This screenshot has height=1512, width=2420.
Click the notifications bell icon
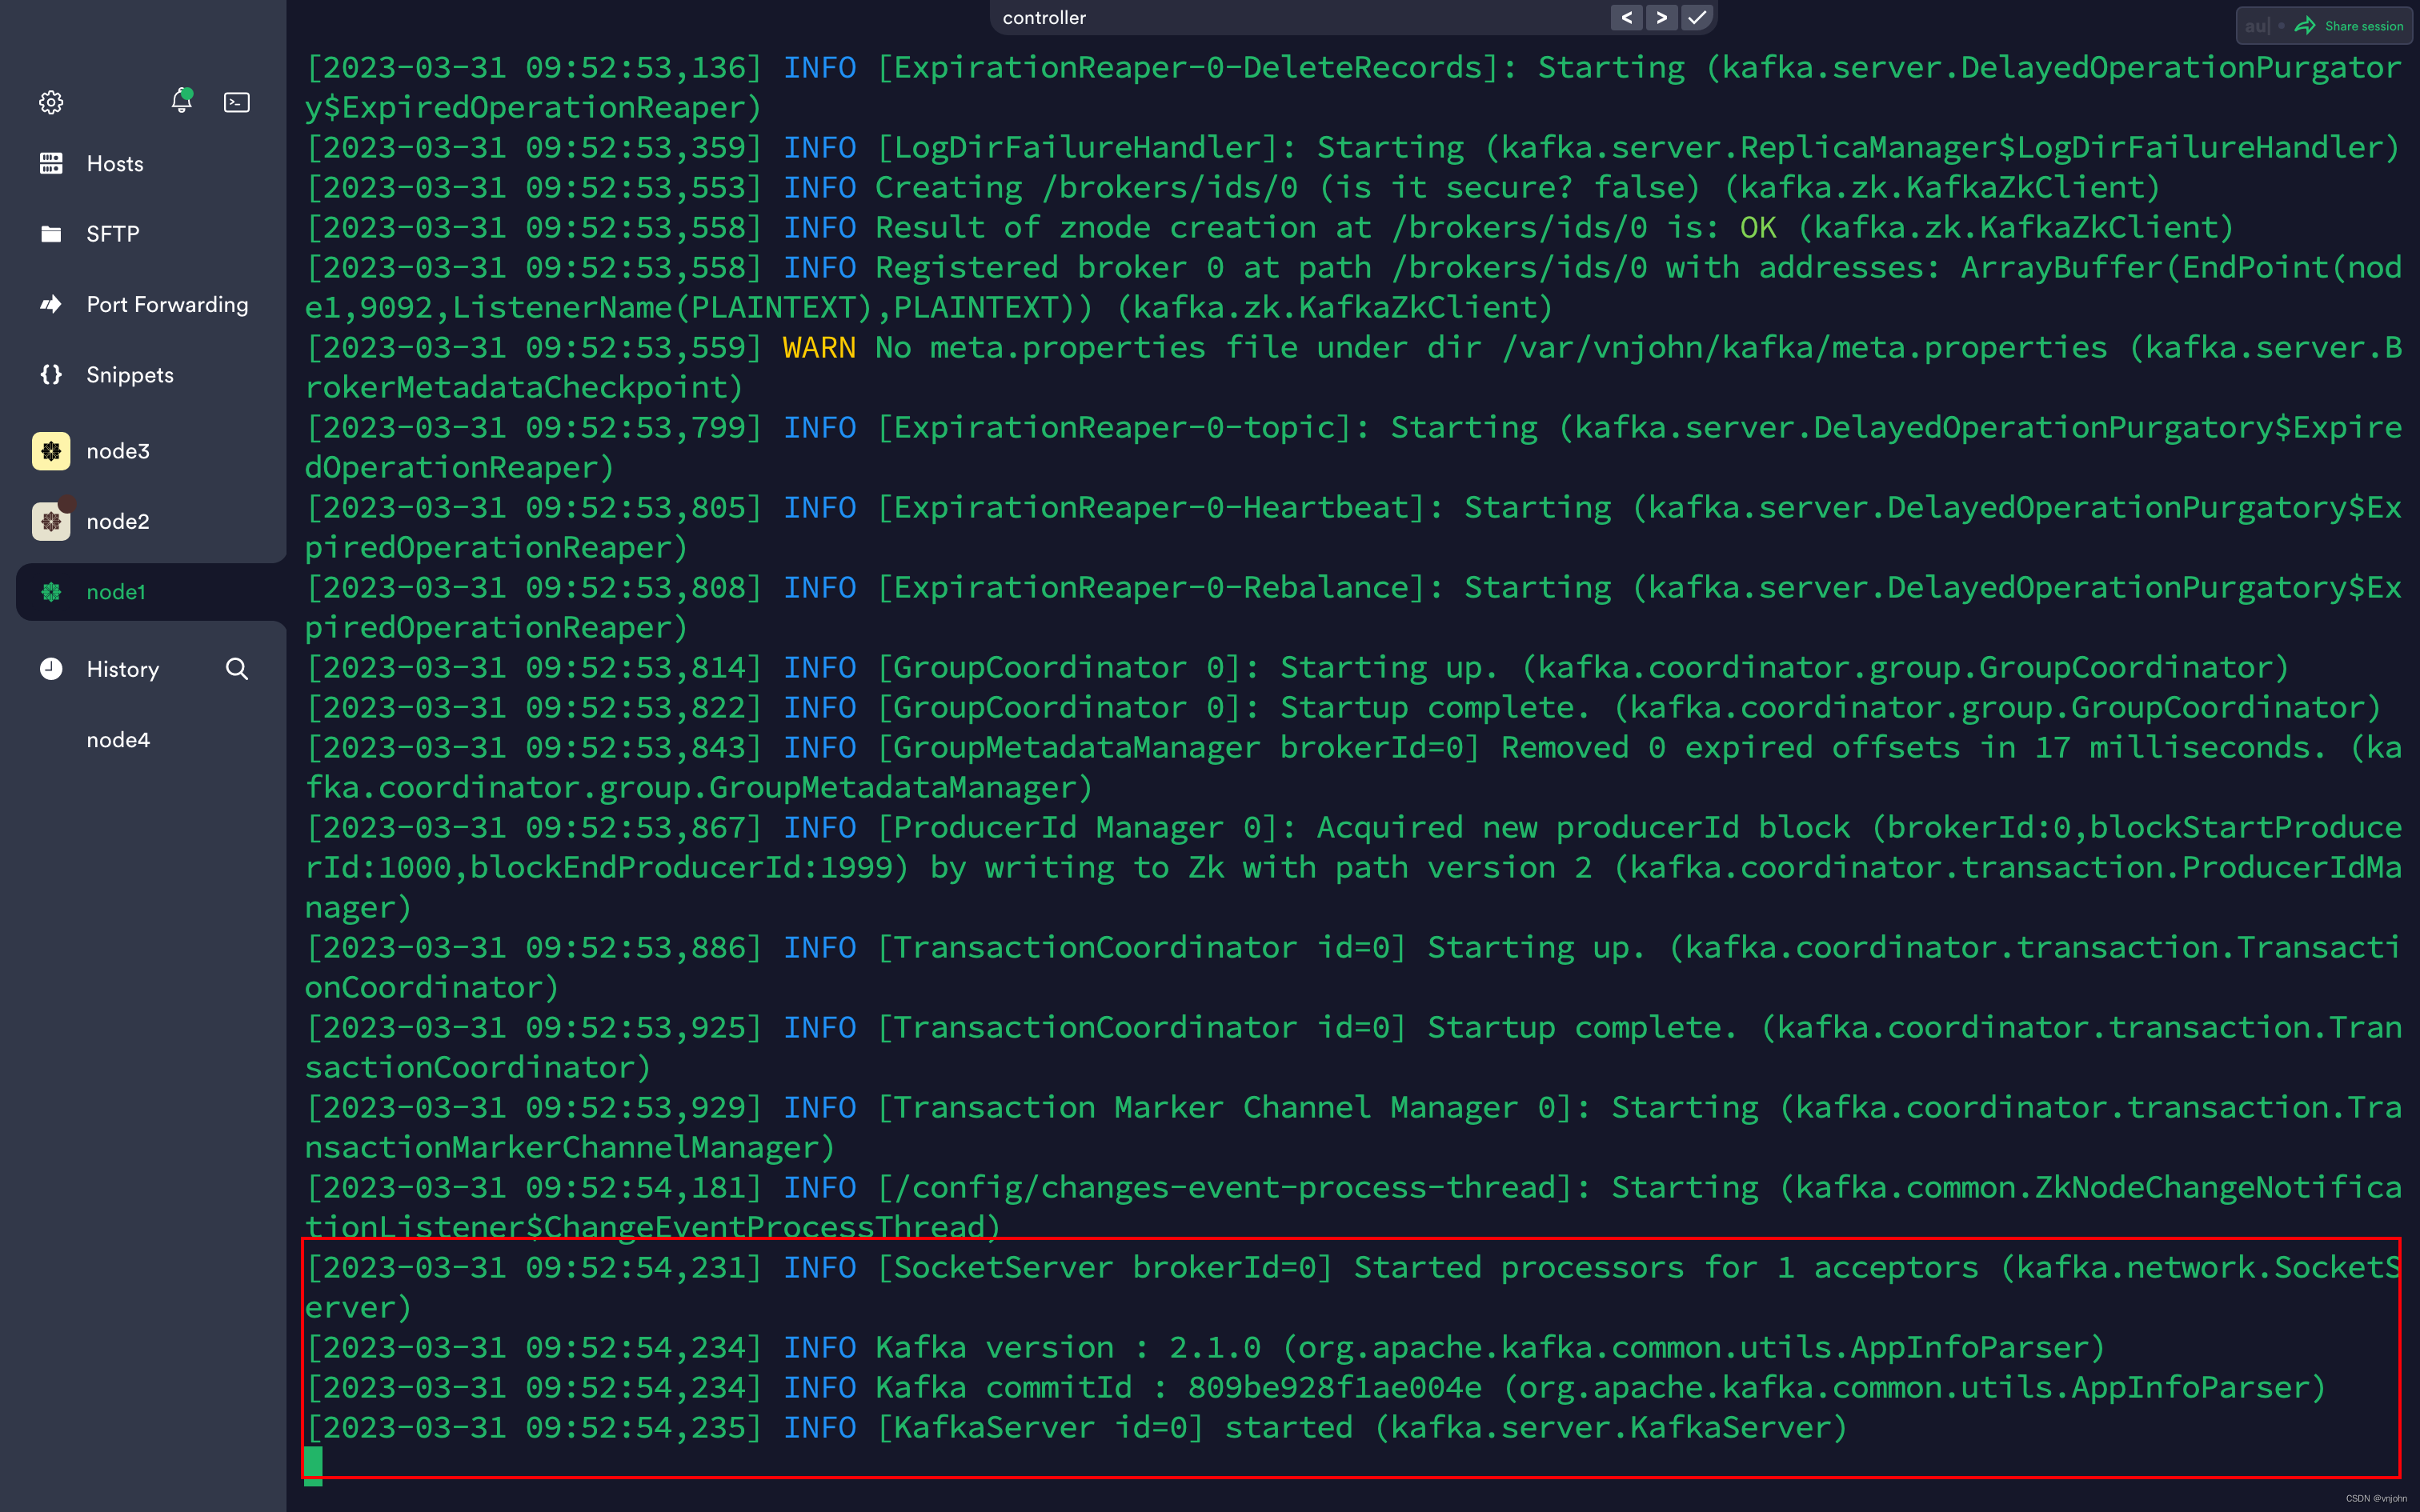pos(181,101)
